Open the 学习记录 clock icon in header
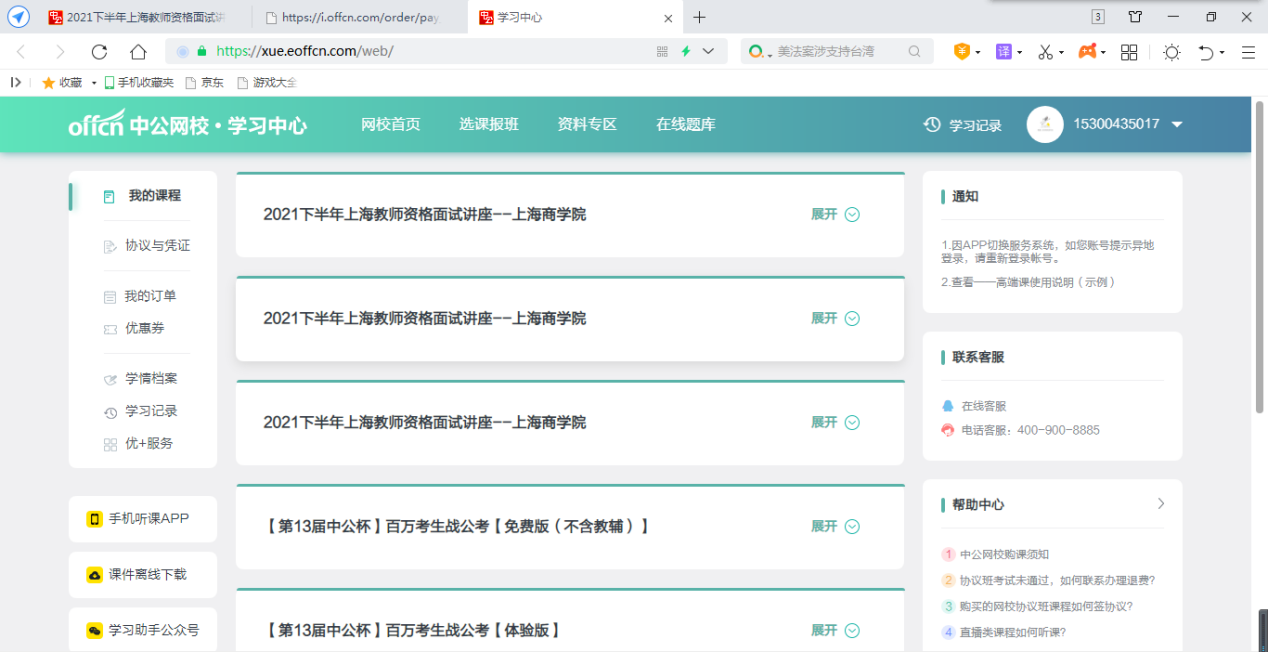 932,125
